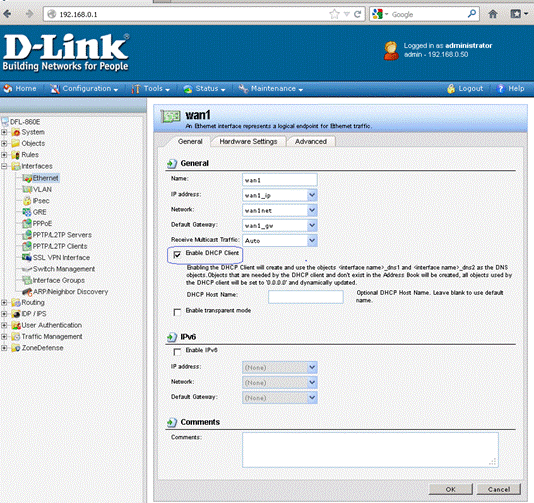Open the Tools menu

(151, 89)
